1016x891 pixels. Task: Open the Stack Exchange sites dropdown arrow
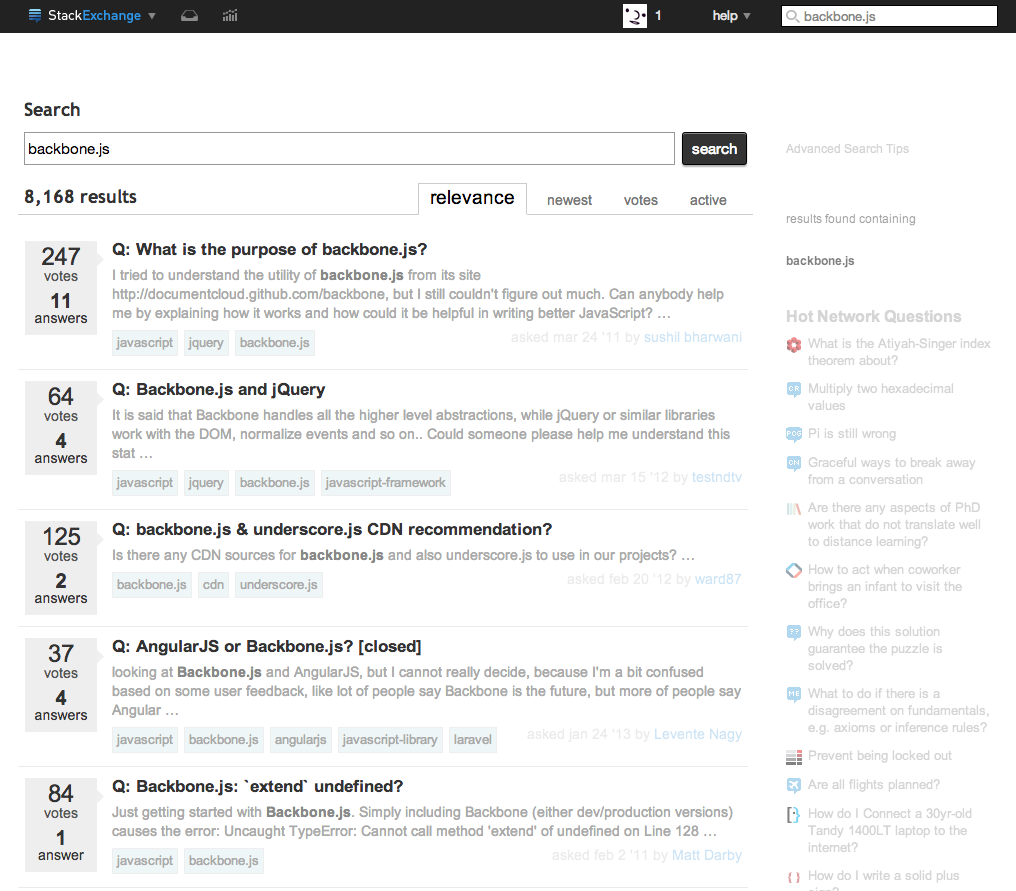pos(151,16)
